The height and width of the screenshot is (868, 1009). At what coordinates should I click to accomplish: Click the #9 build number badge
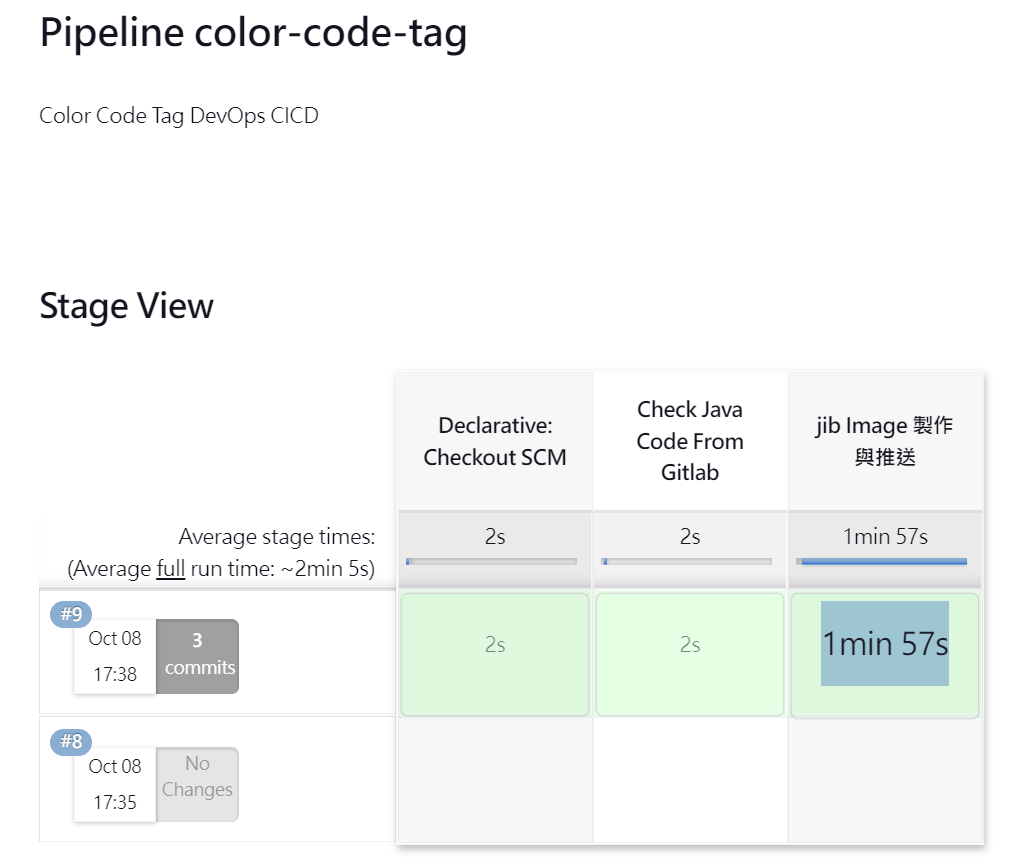pyautogui.click(x=71, y=614)
